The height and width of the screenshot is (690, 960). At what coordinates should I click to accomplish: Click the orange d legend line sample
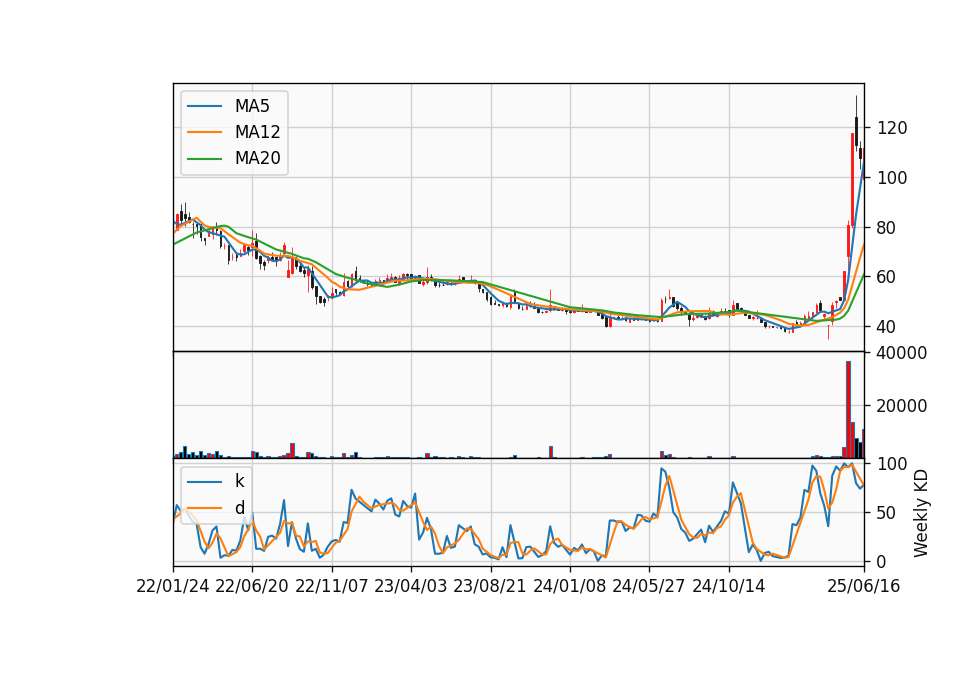tap(204, 508)
